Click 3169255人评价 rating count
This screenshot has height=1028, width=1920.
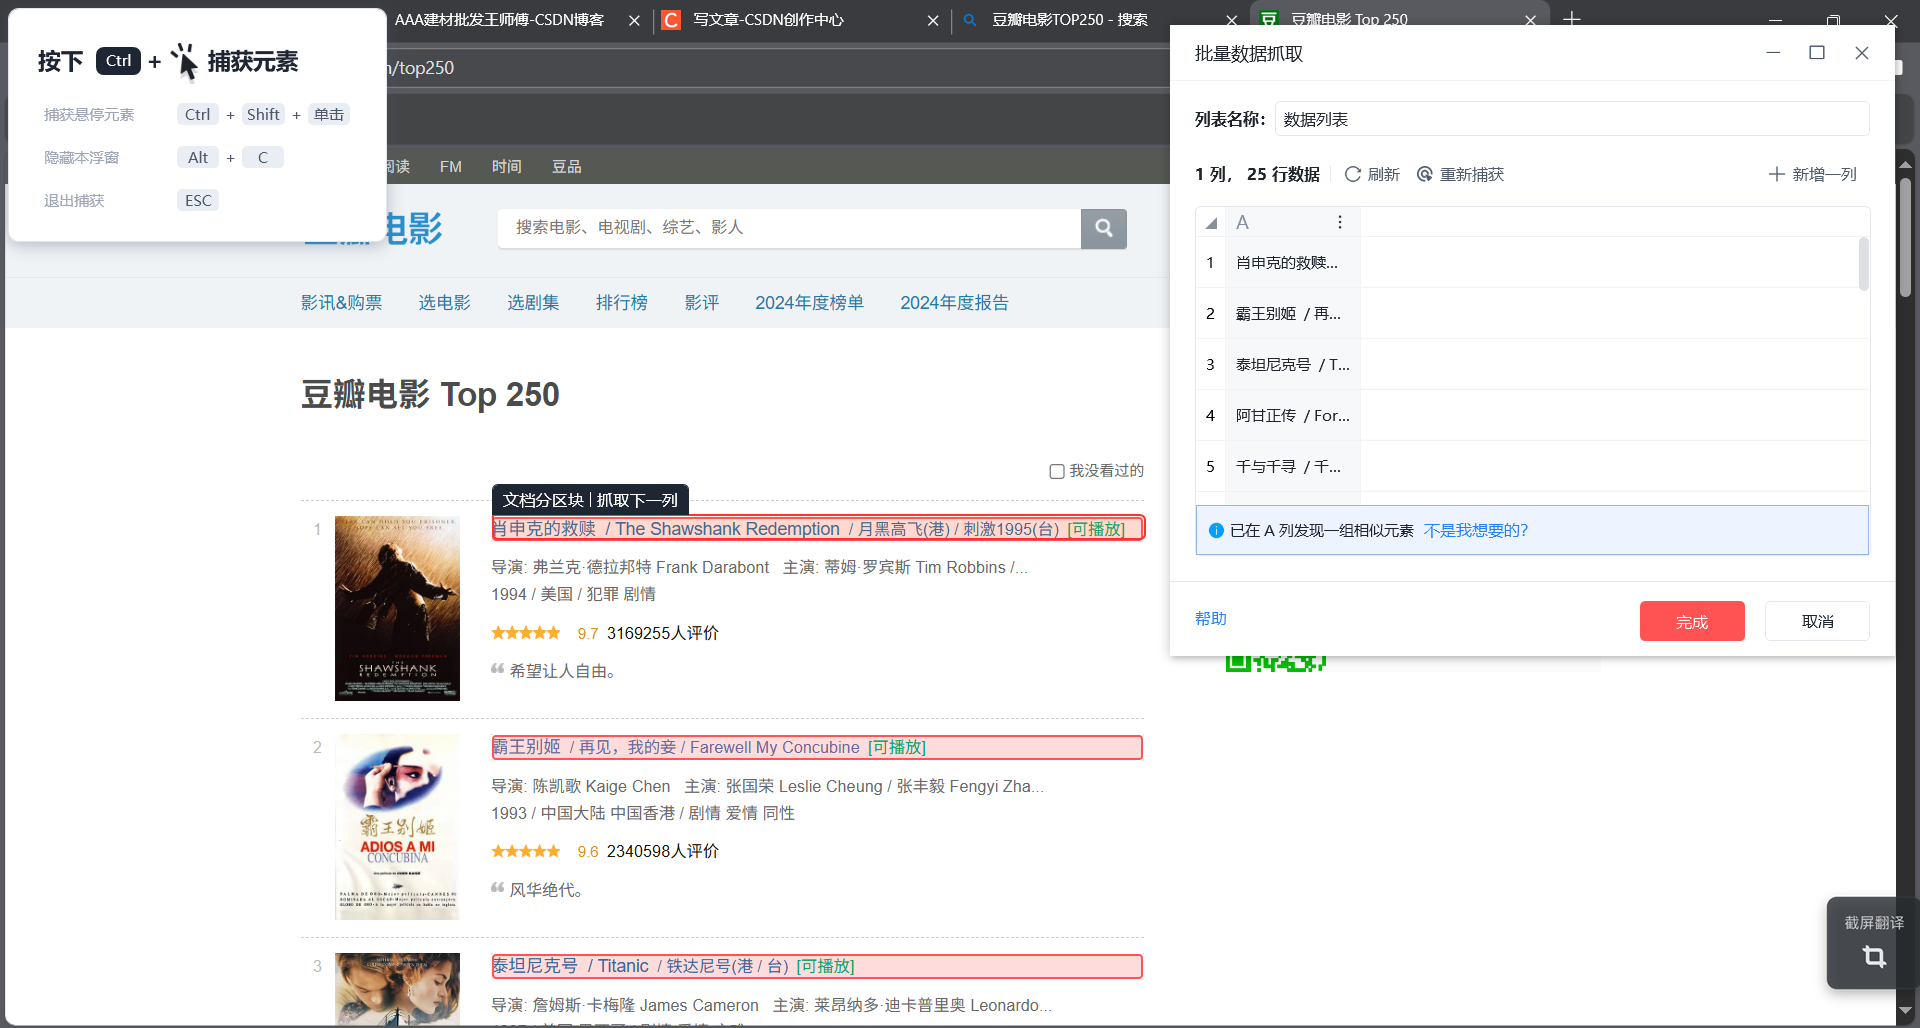[663, 634]
